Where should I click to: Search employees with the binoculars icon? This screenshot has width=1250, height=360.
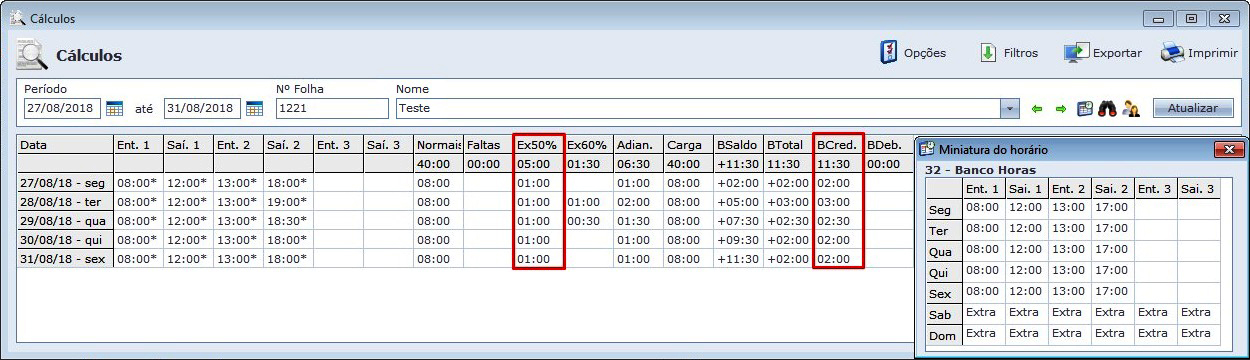click(1108, 108)
